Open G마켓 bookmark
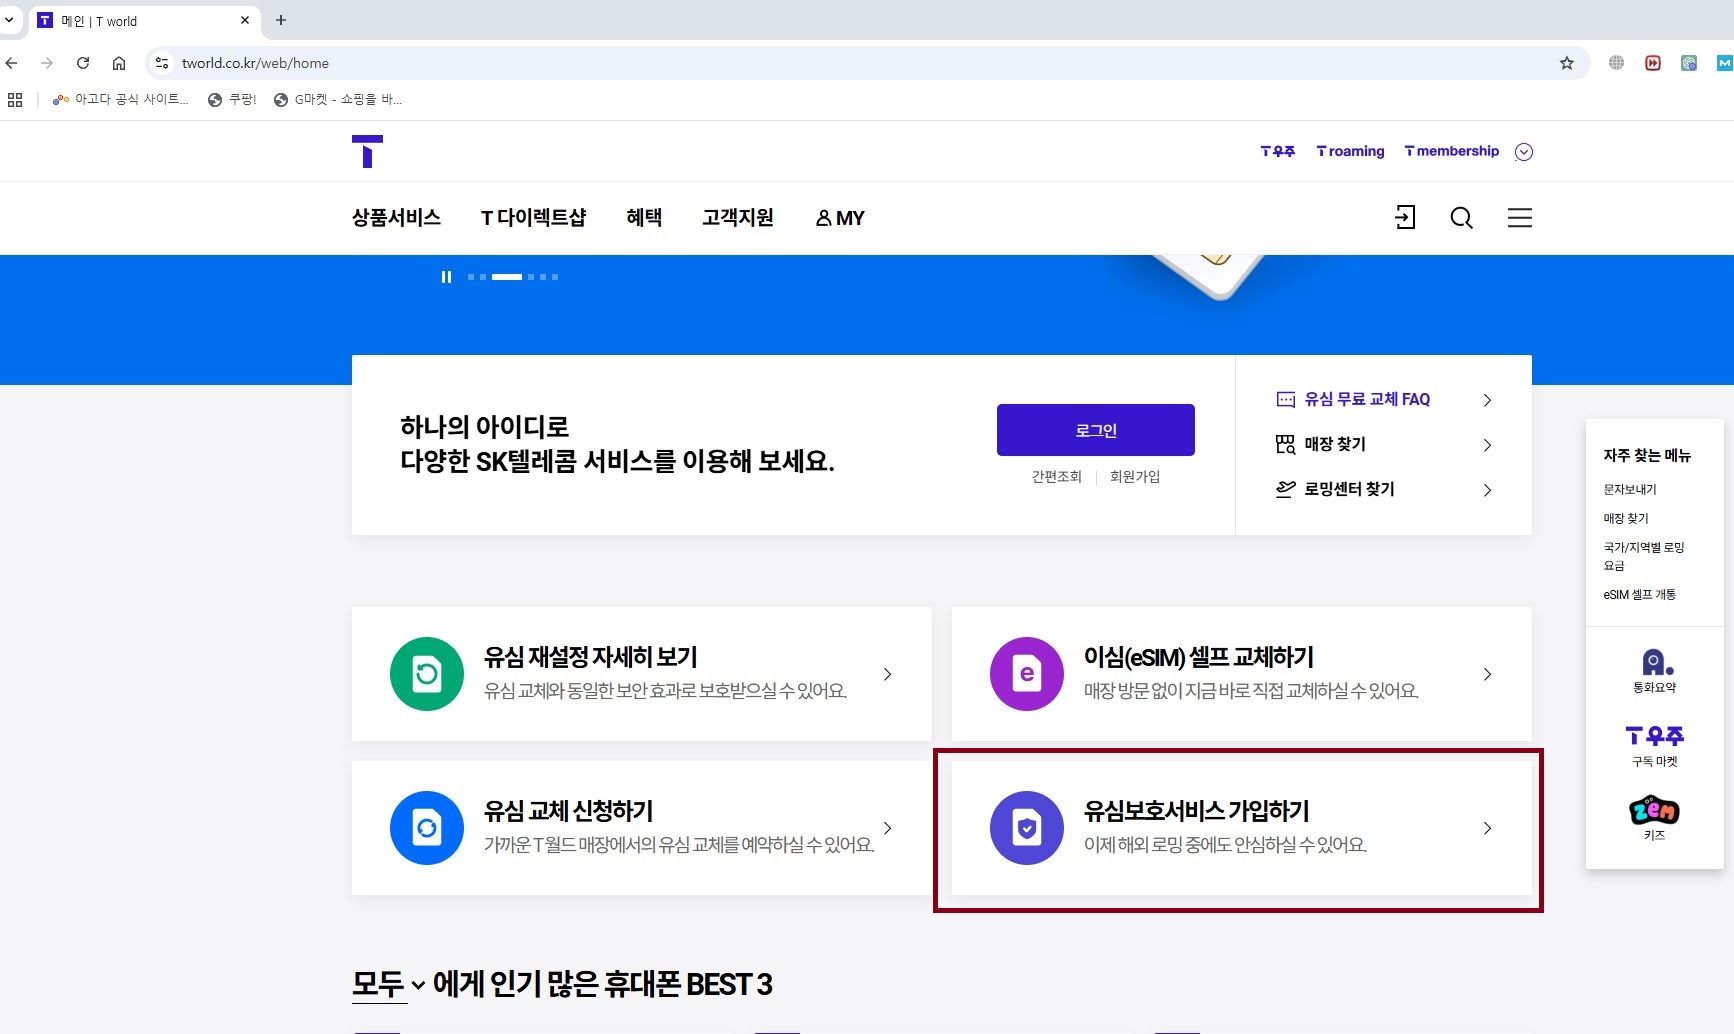The height and width of the screenshot is (1034, 1734). pos(338,99)
